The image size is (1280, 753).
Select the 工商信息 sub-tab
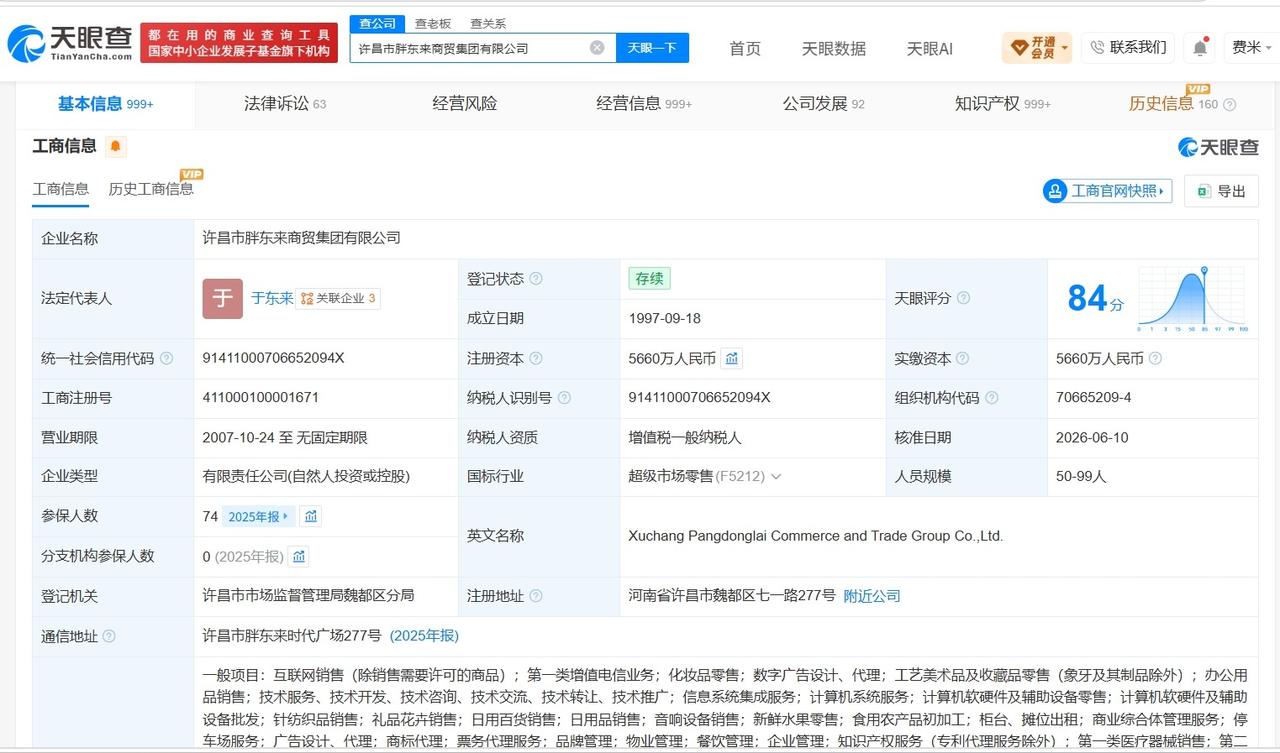point(61,189)
